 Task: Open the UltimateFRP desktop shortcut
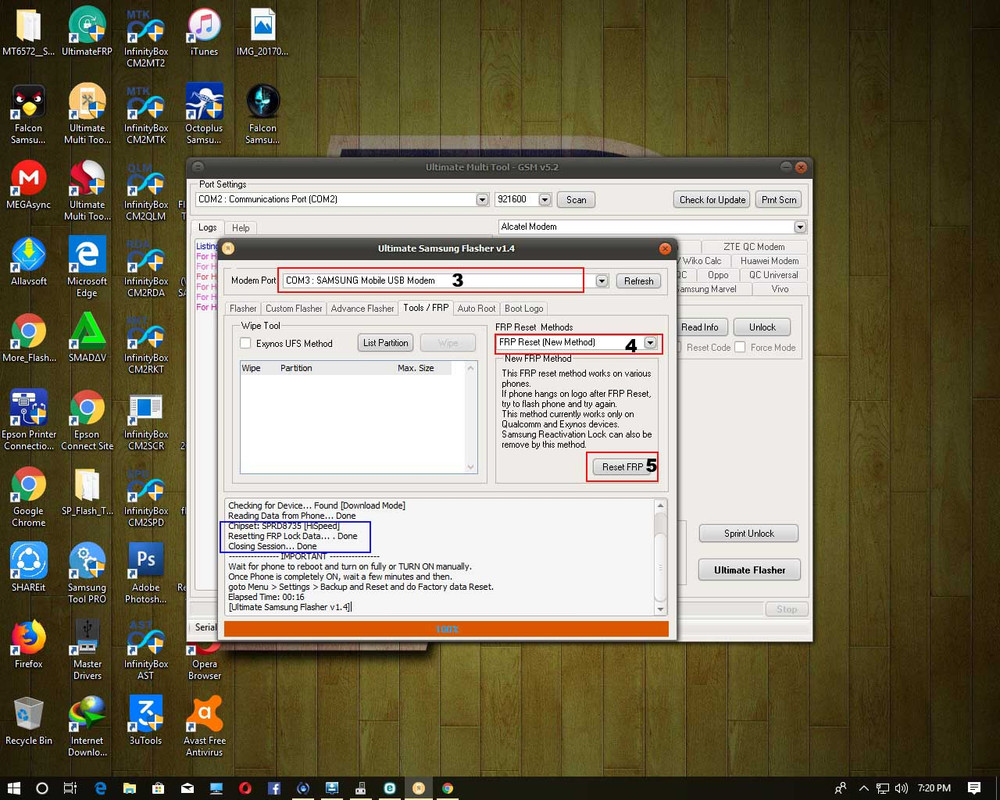[87, 30]
